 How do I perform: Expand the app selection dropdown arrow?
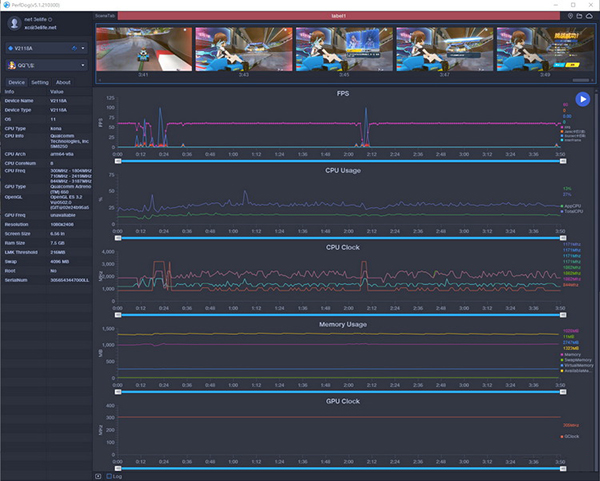(83, 67)
